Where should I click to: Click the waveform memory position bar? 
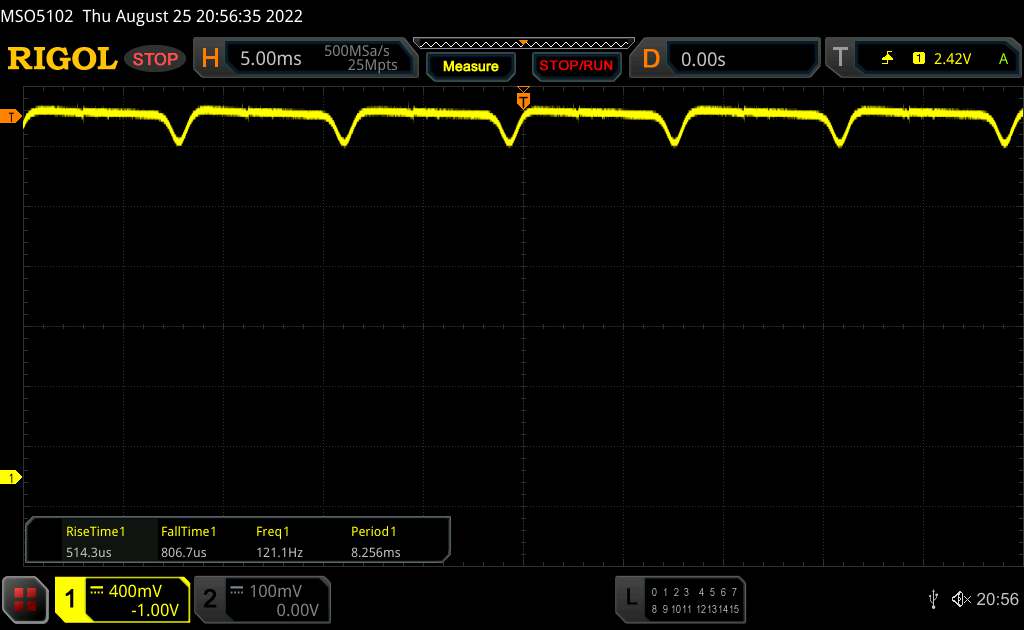pyautogui.click(x=524, y=44)
